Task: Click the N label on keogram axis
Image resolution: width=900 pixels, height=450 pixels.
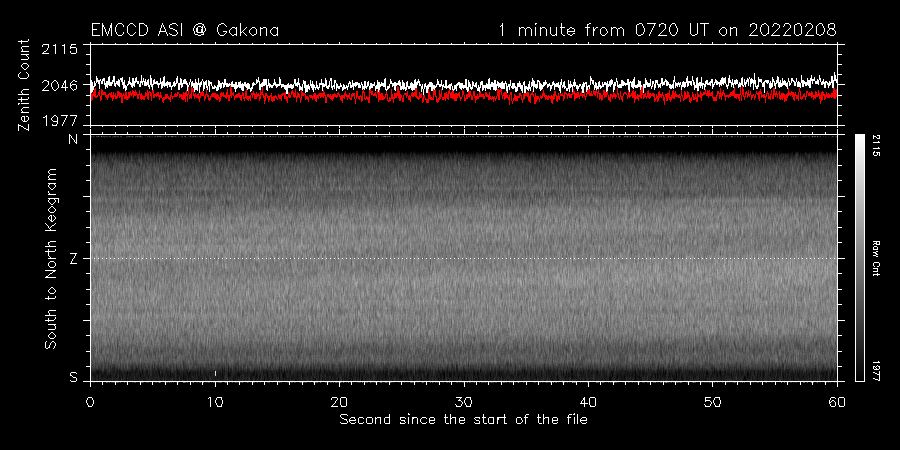Action: pyautogui.click(x=73, y=138)
